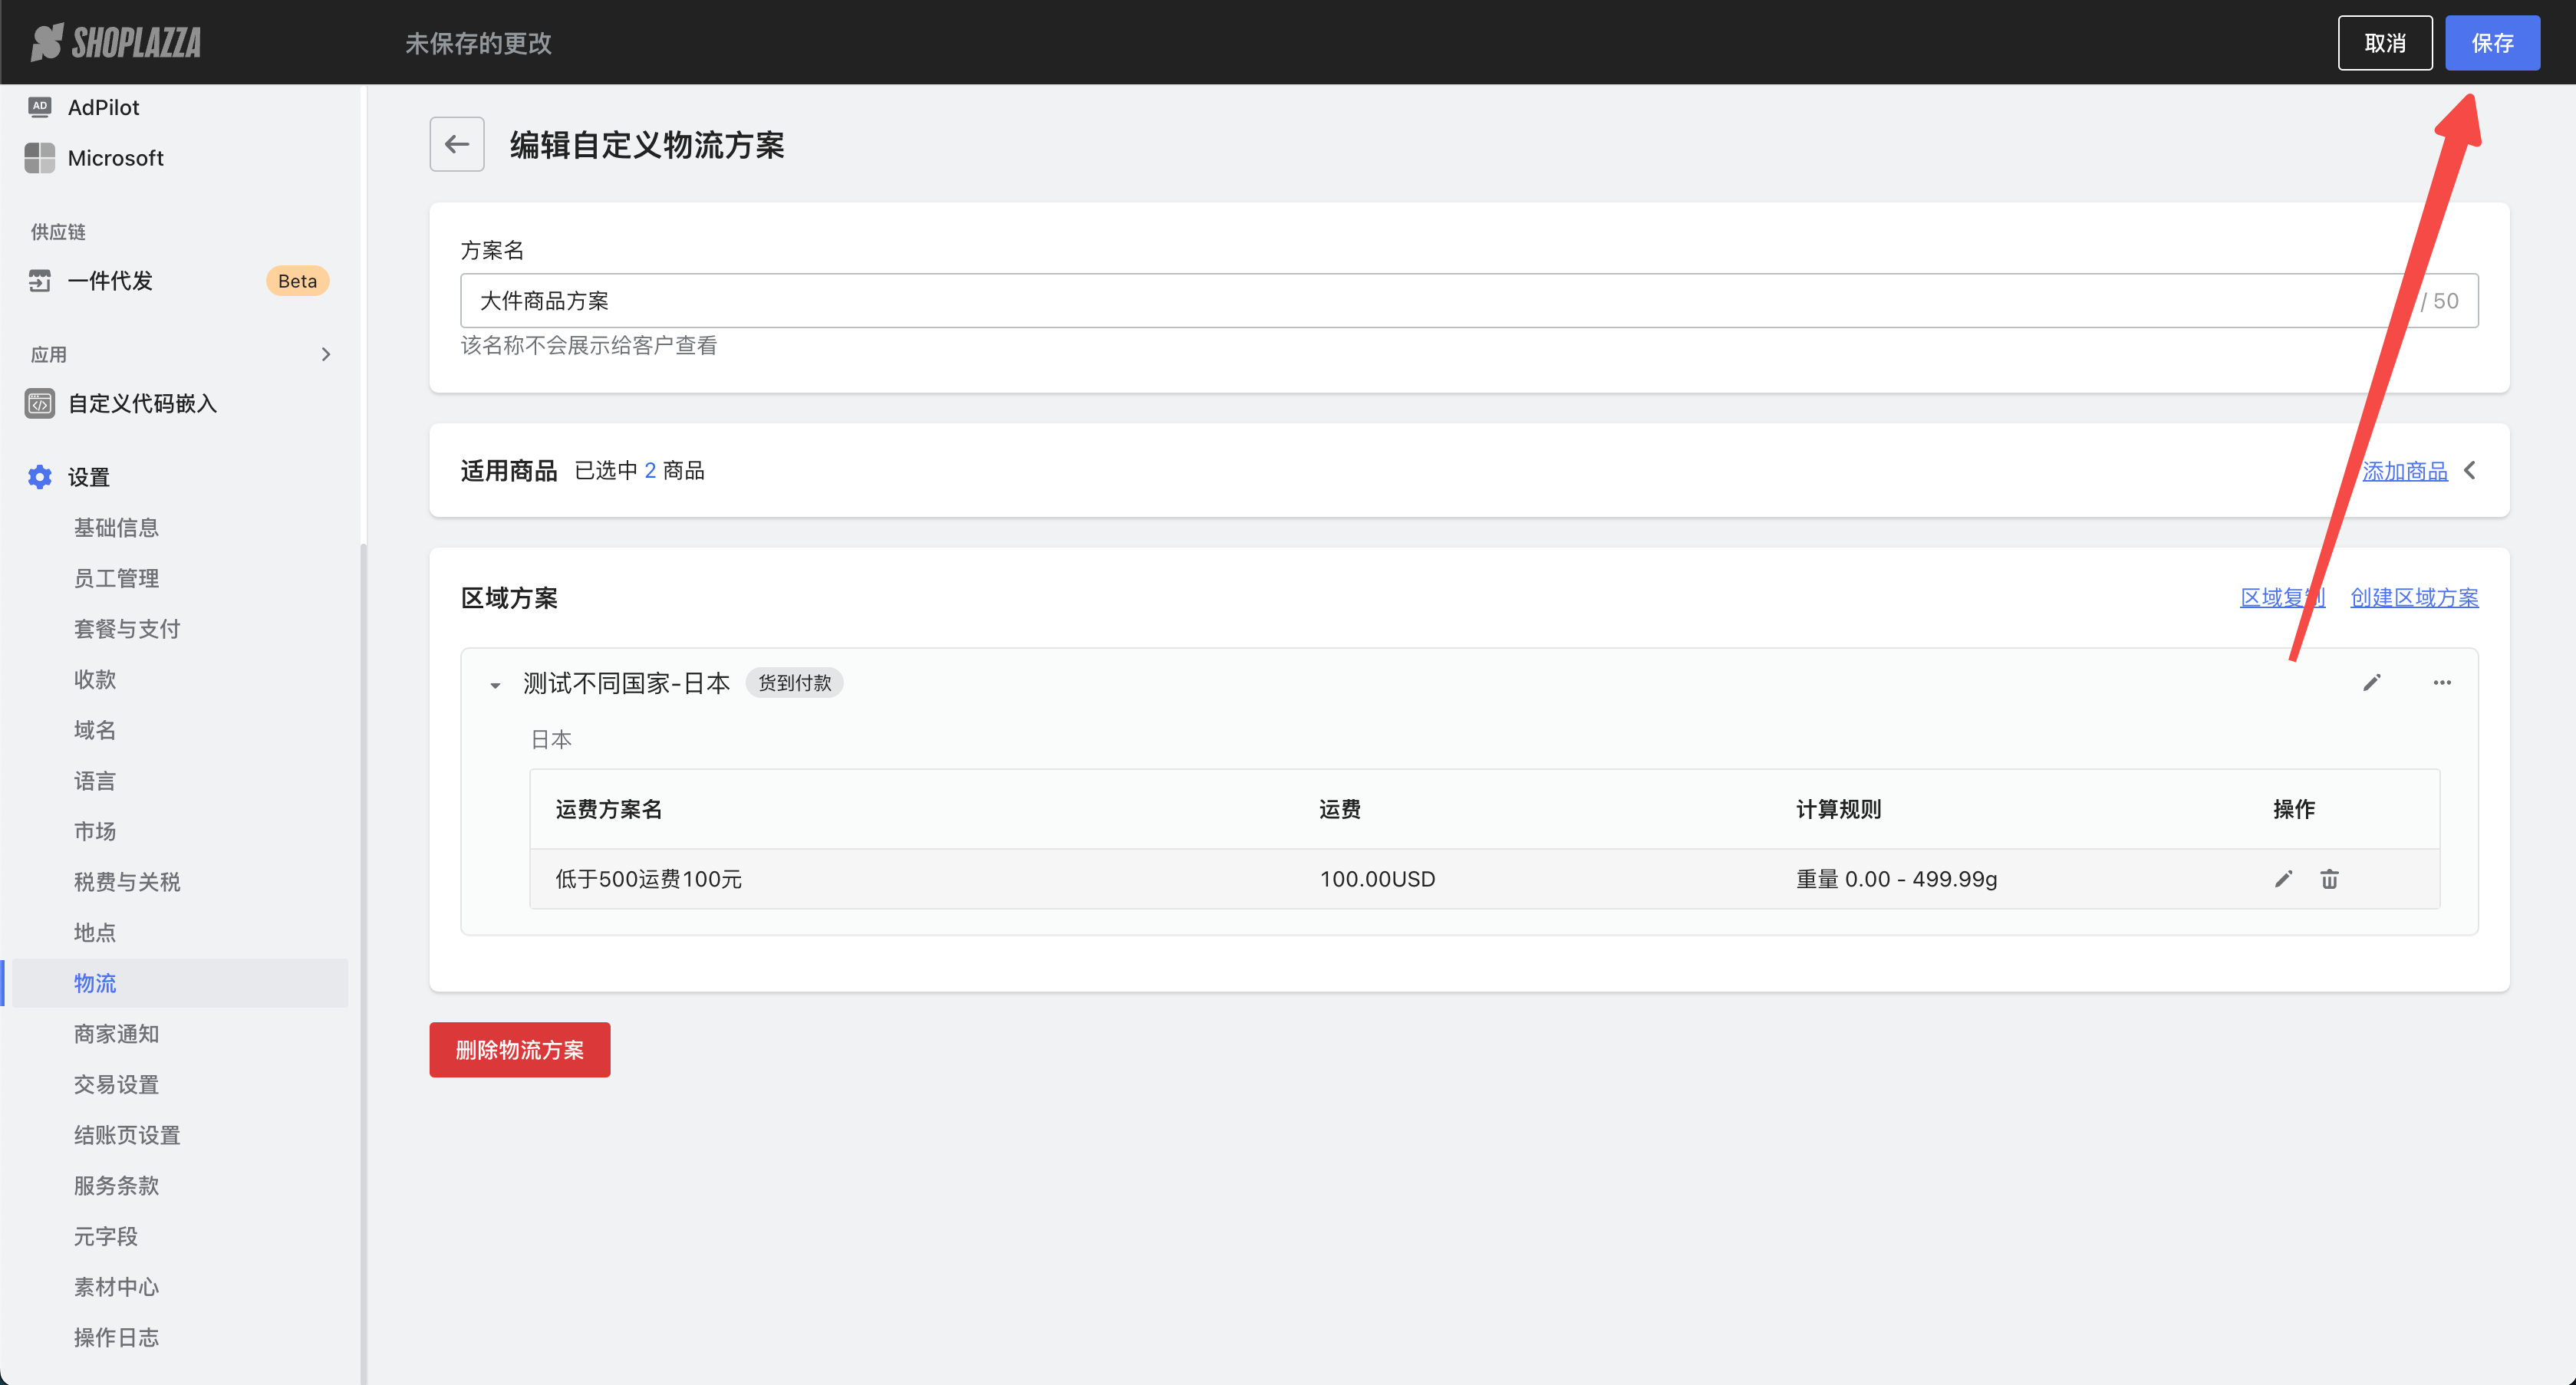The height and width of the screenshot is (1385, 2576).
Task: Focus the 方案名 input field
Action: click(1469, 300)
